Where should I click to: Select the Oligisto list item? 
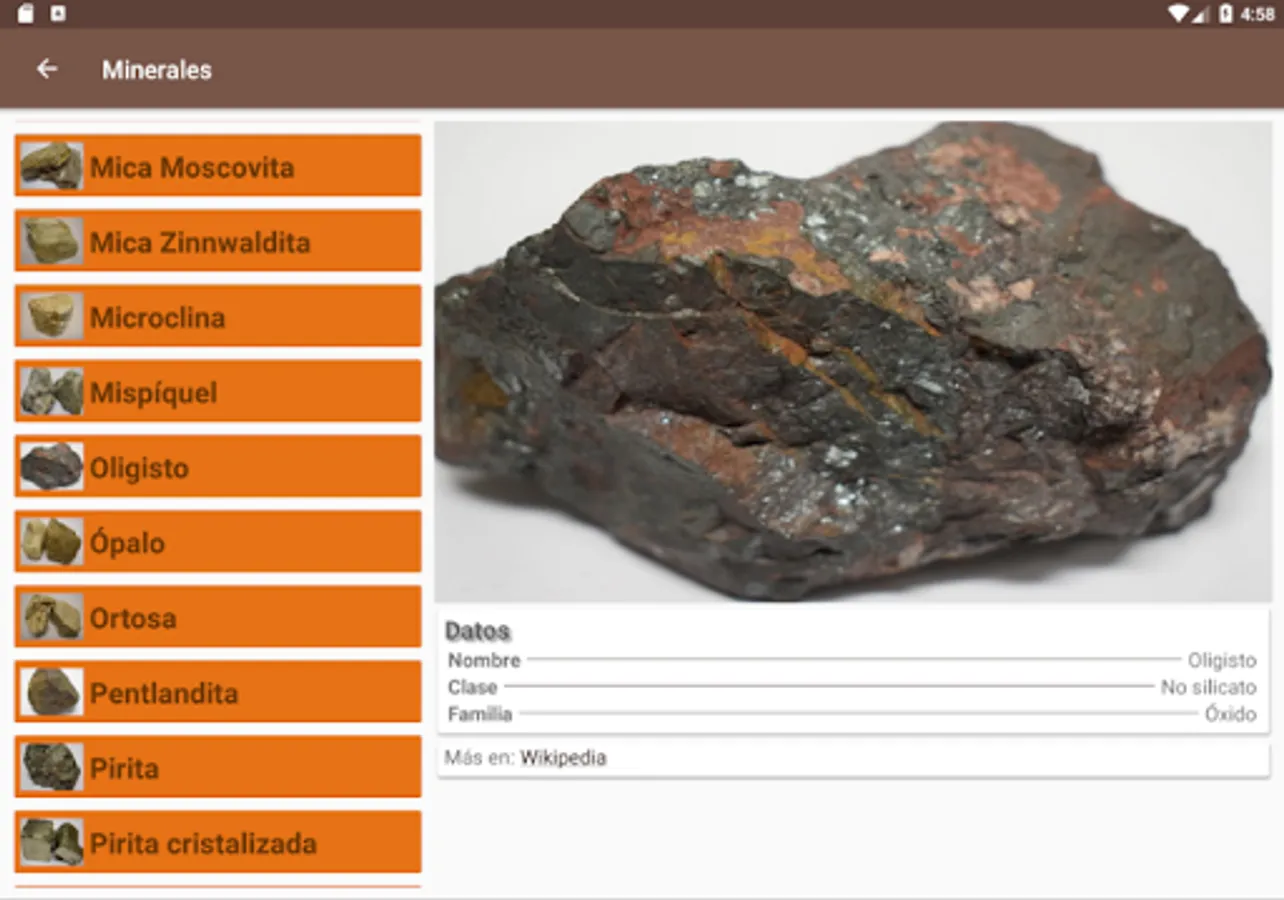click(x=218, y=466)
